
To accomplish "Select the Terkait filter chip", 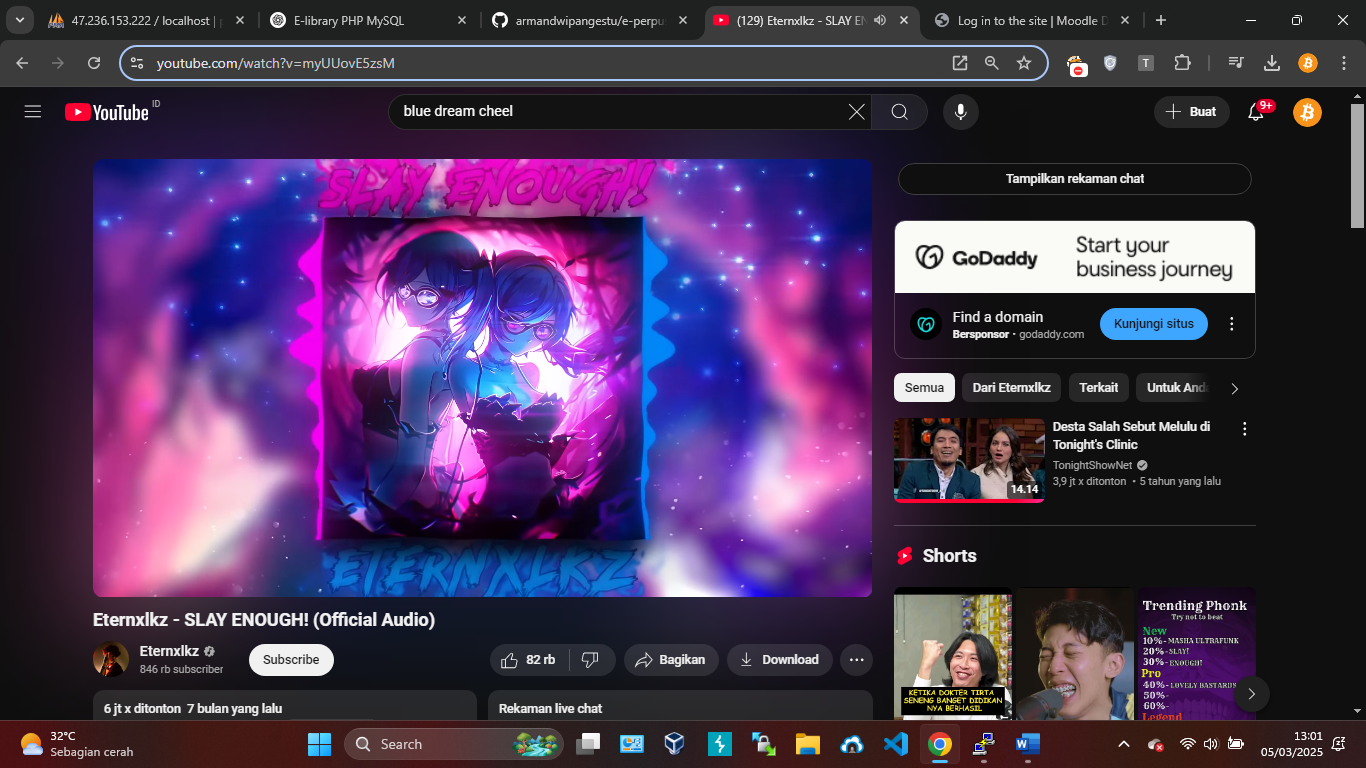I will click(x=1098, y=388).
